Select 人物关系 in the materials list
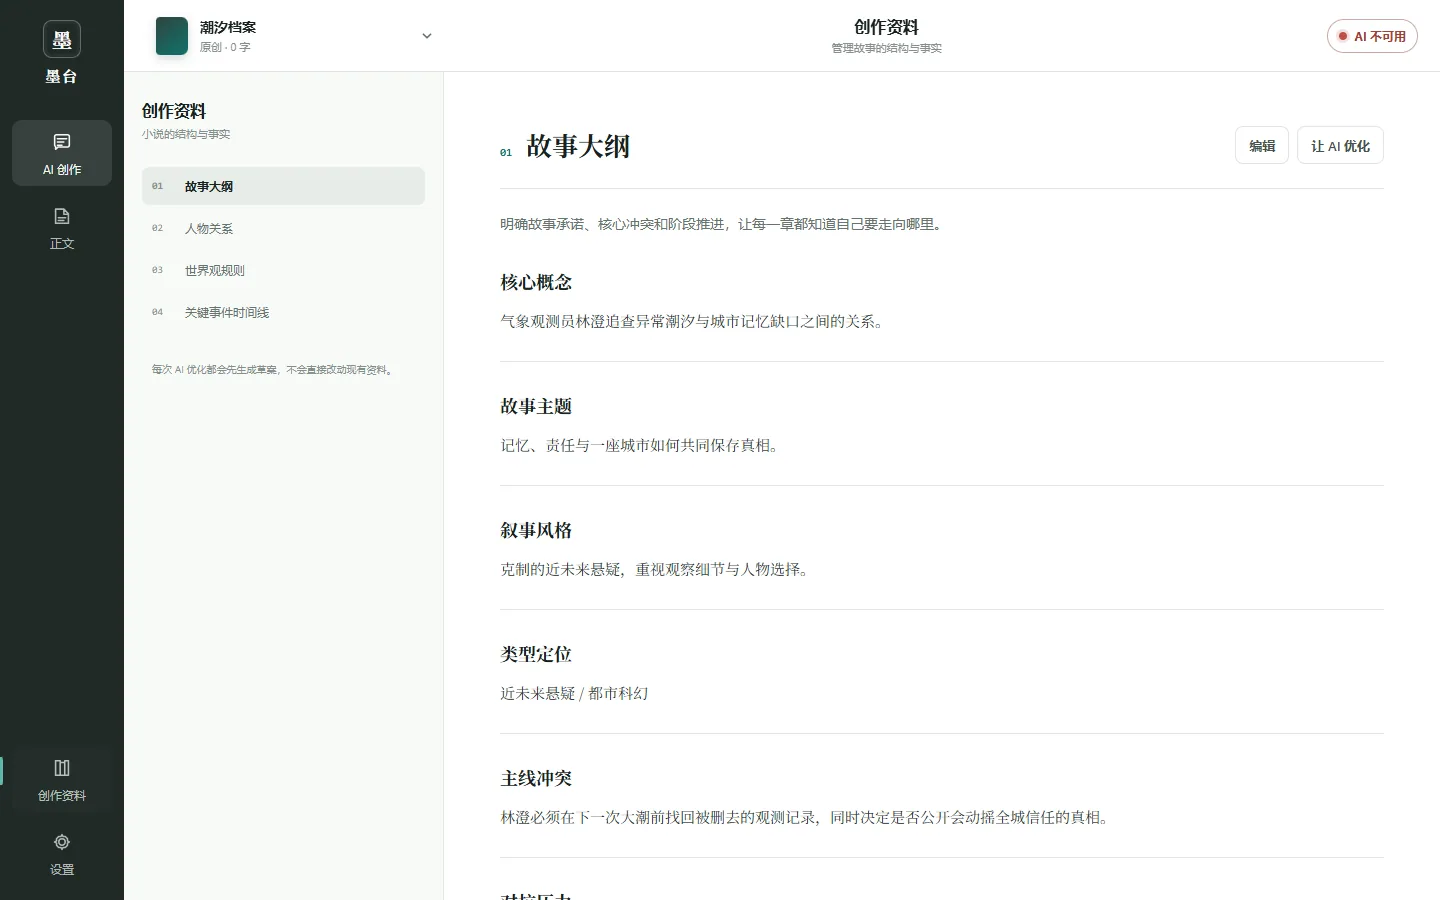The image size is (1440, 900). [283, 228]
